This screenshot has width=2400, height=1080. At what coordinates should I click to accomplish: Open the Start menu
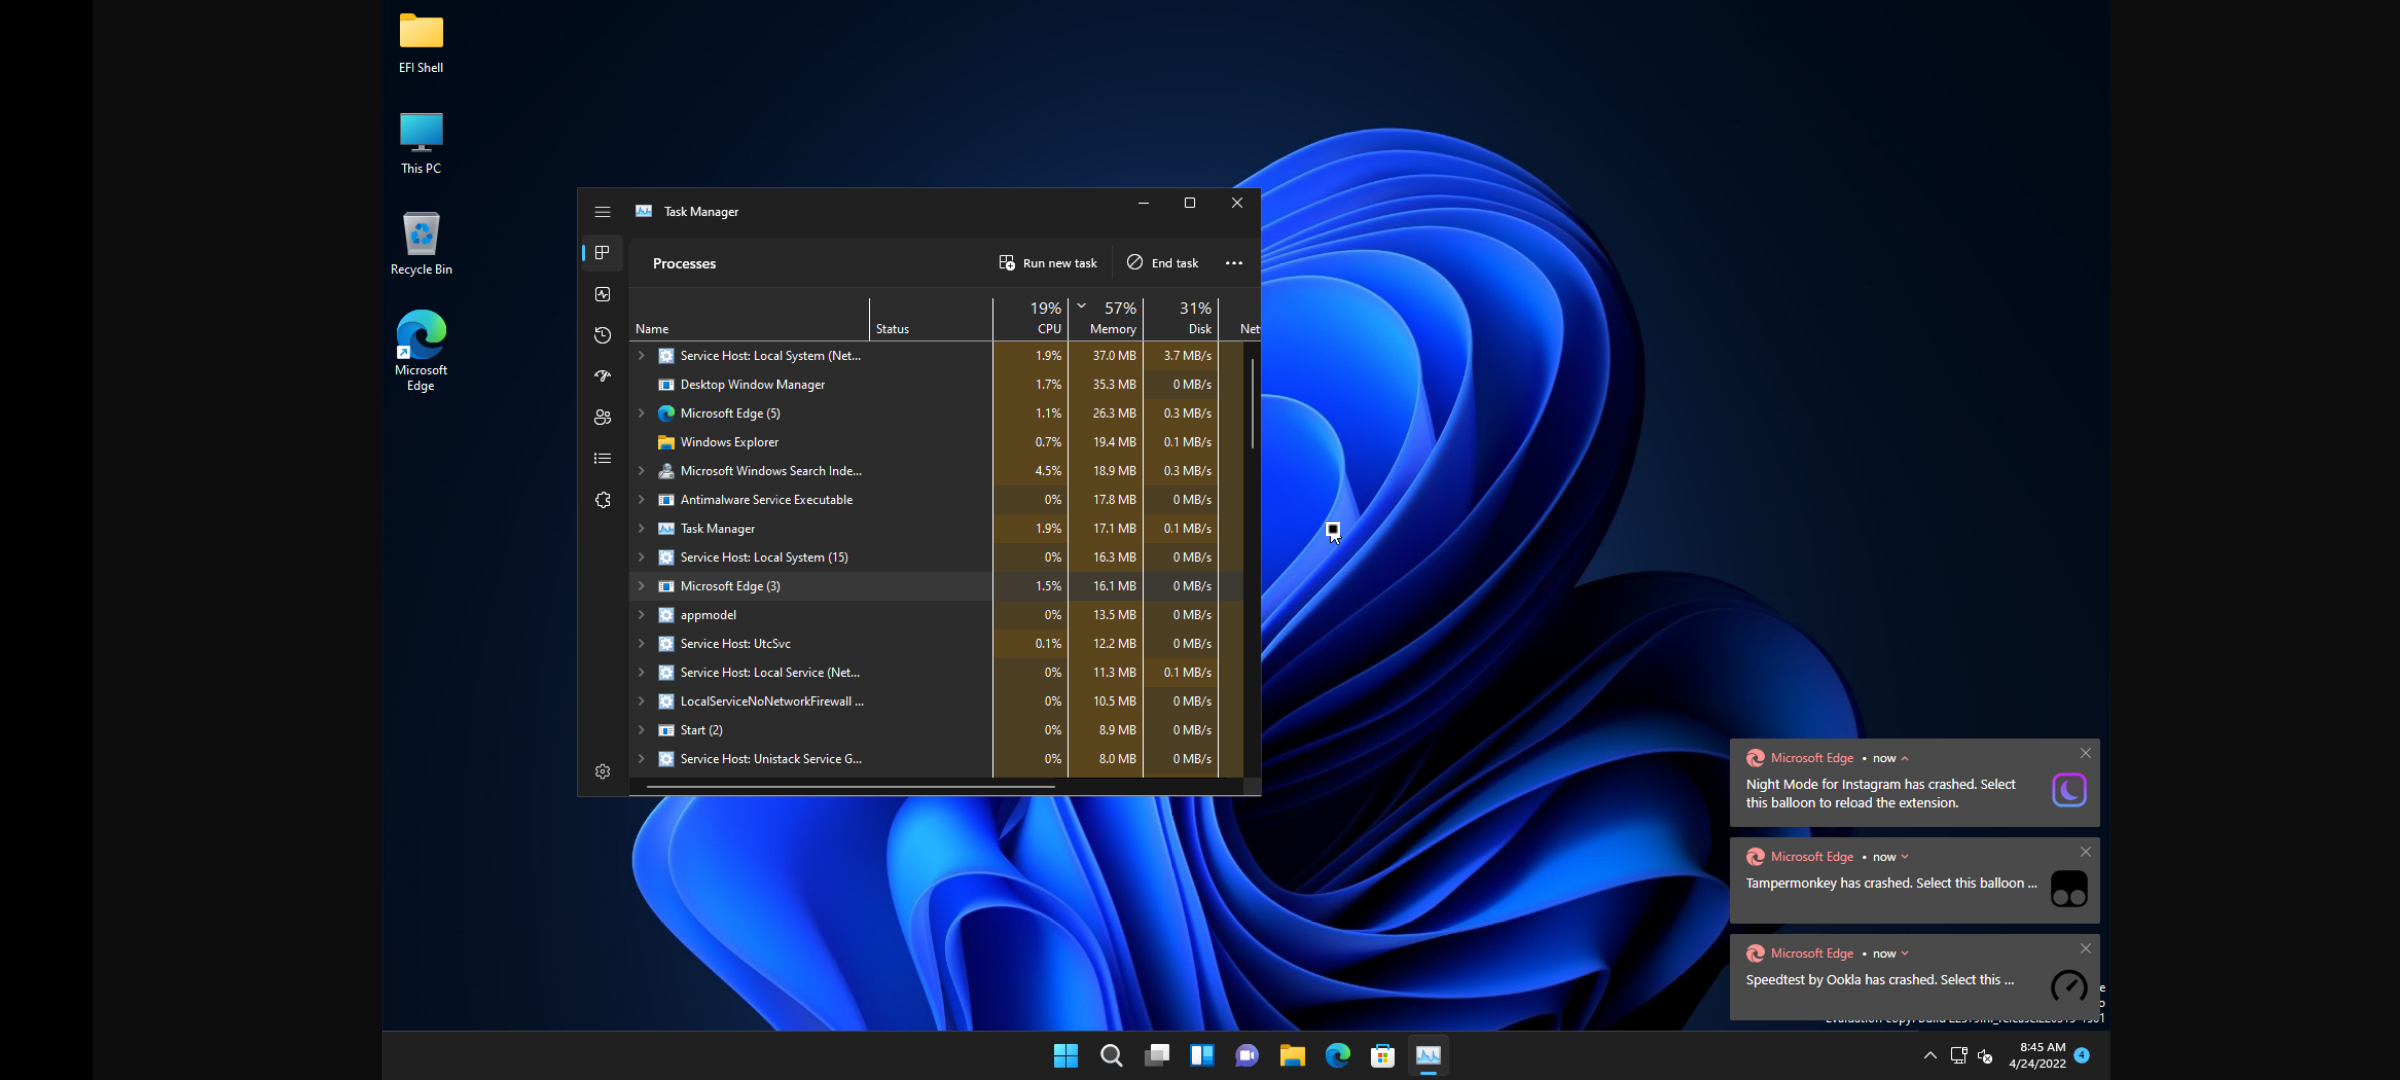point(1066,1055)
